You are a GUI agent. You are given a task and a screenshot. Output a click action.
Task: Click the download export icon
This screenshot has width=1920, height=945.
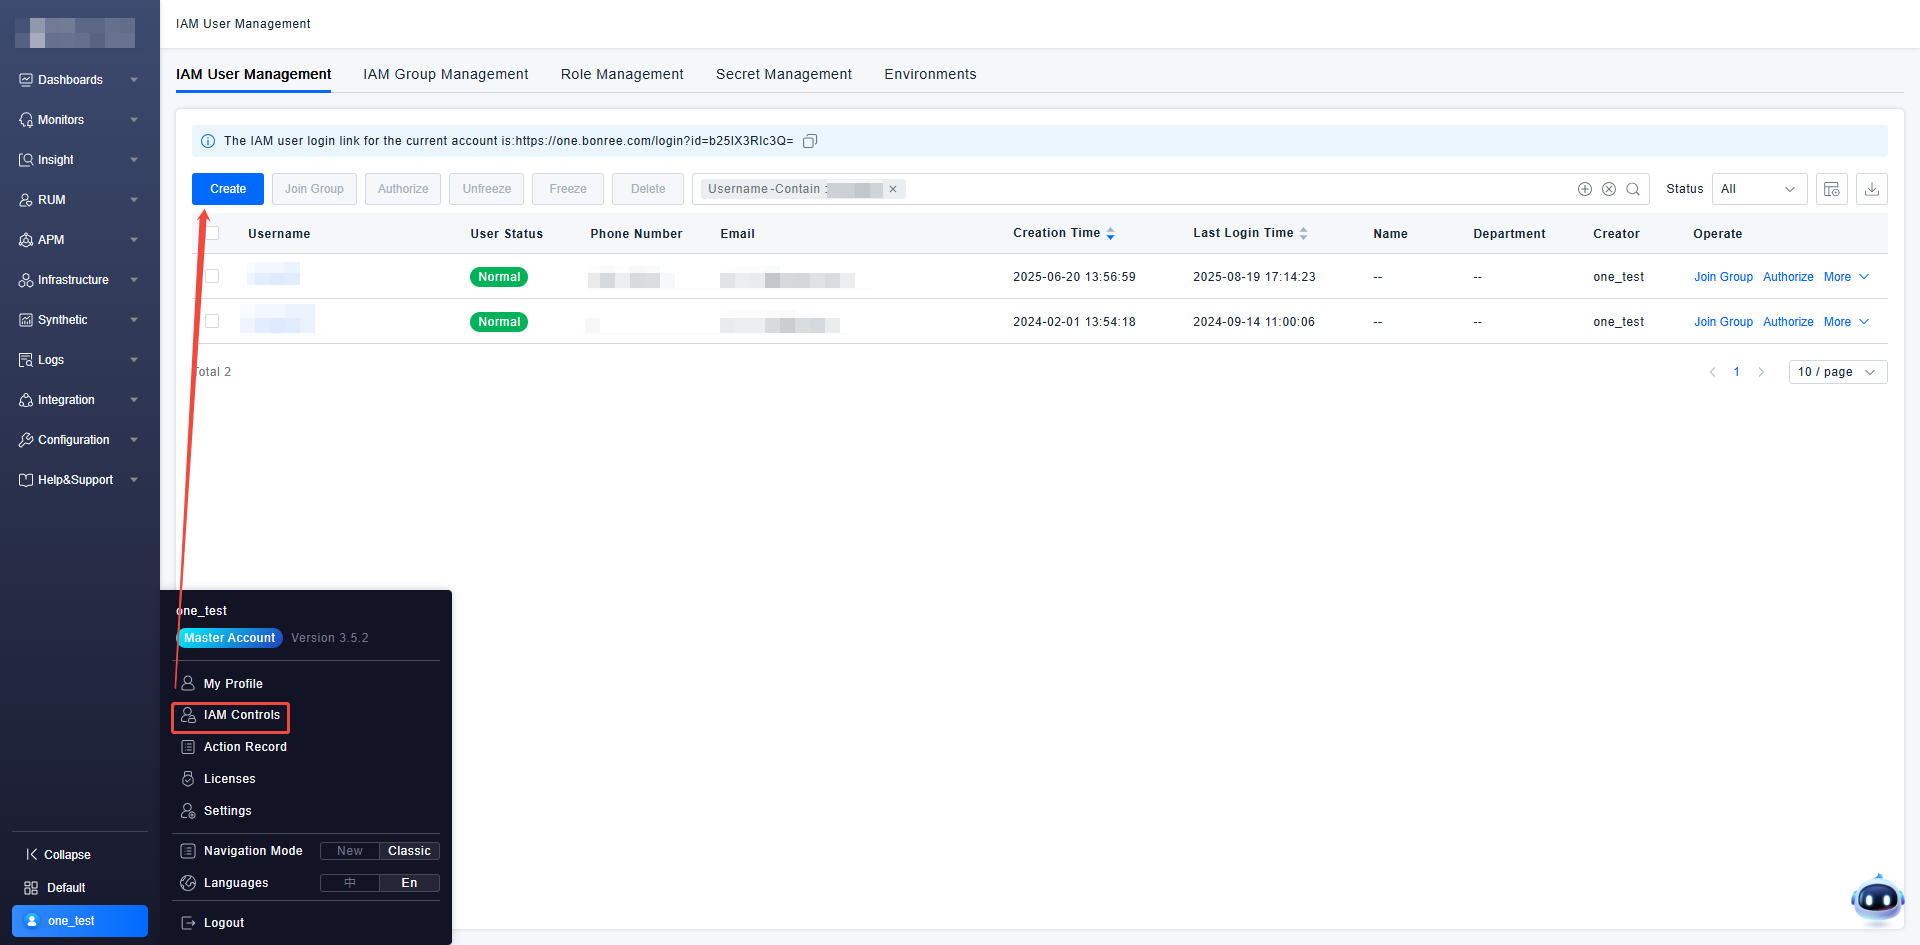pyautogui.click(x=1872, y=189)
